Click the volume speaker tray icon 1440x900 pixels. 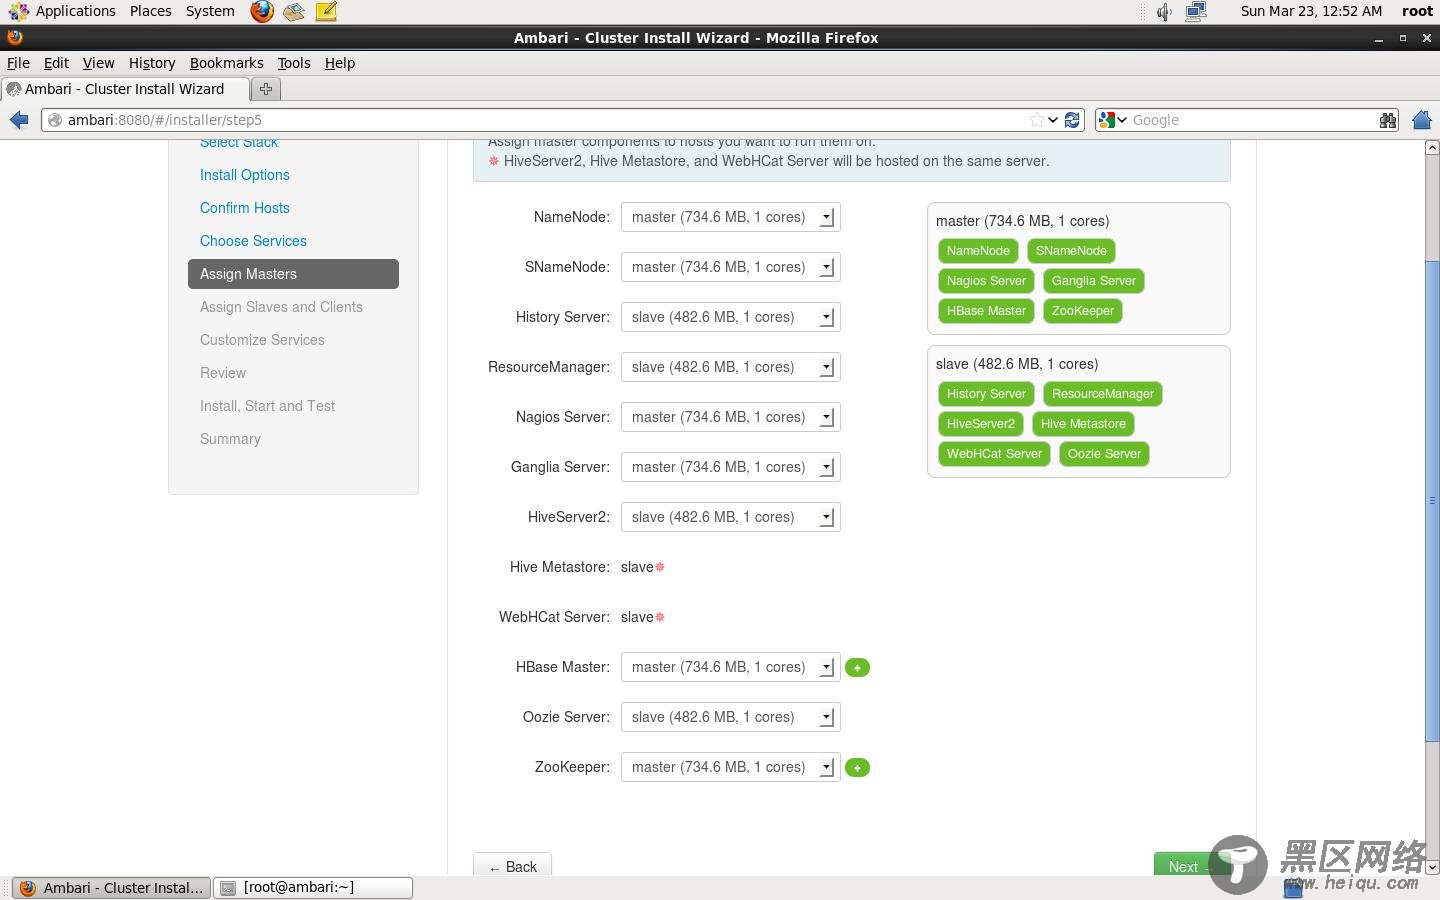pos(1164,12)
